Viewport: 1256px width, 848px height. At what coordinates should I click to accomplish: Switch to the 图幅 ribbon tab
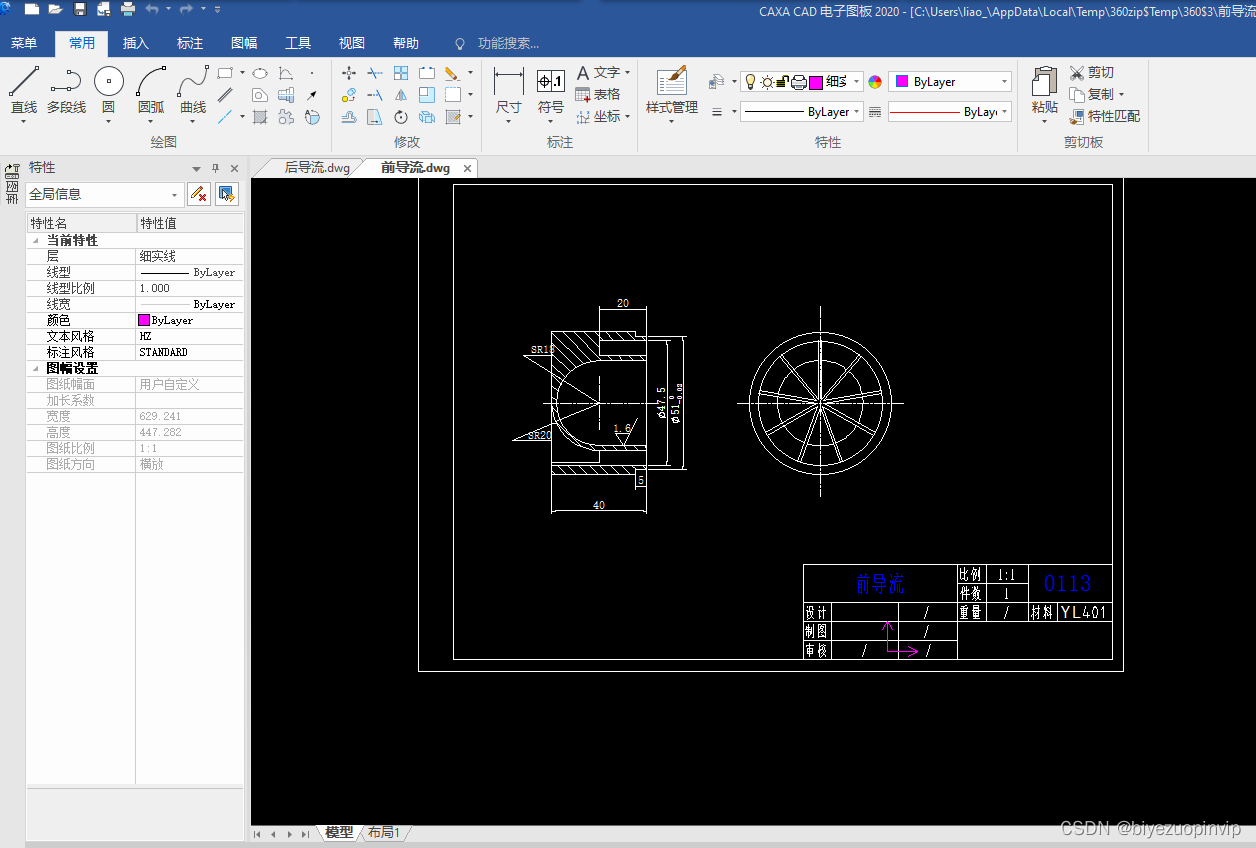click(x=244, y=43)
